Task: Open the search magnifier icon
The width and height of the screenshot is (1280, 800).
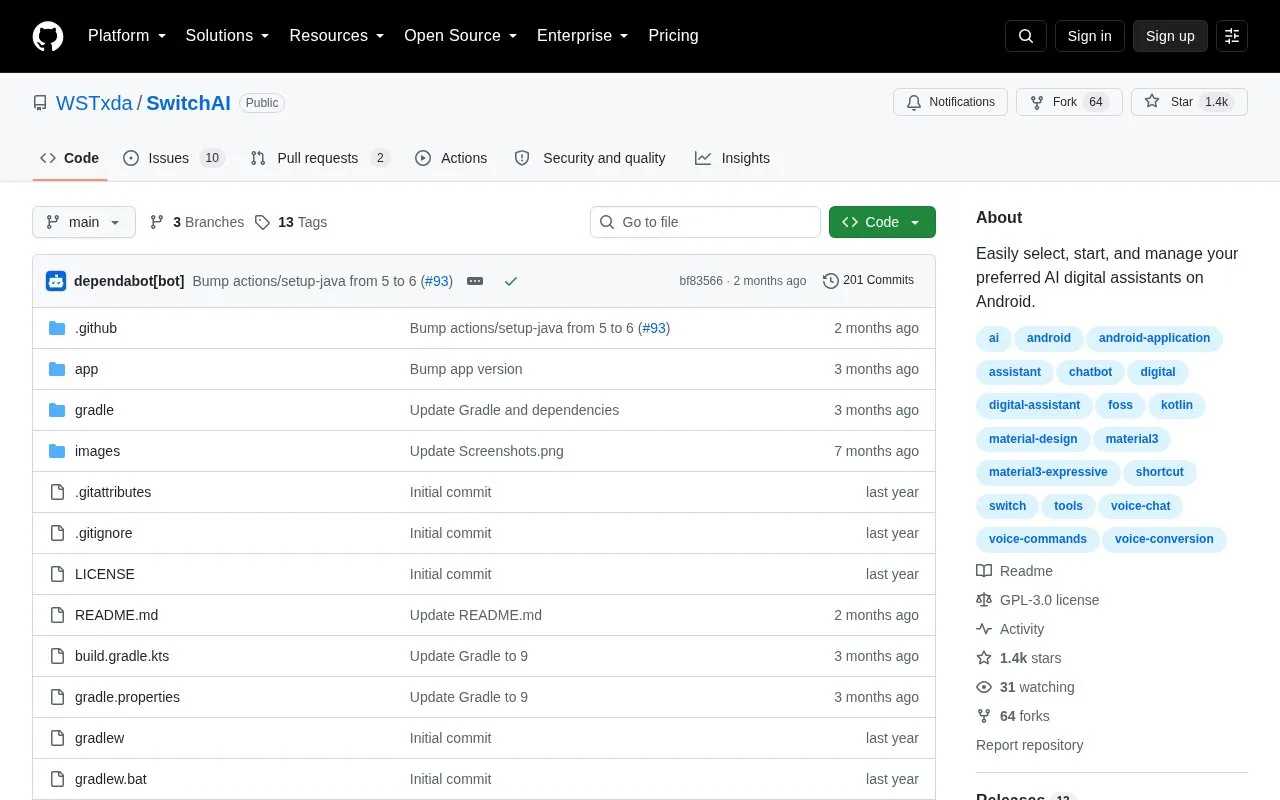Action: pos(1026,36)
